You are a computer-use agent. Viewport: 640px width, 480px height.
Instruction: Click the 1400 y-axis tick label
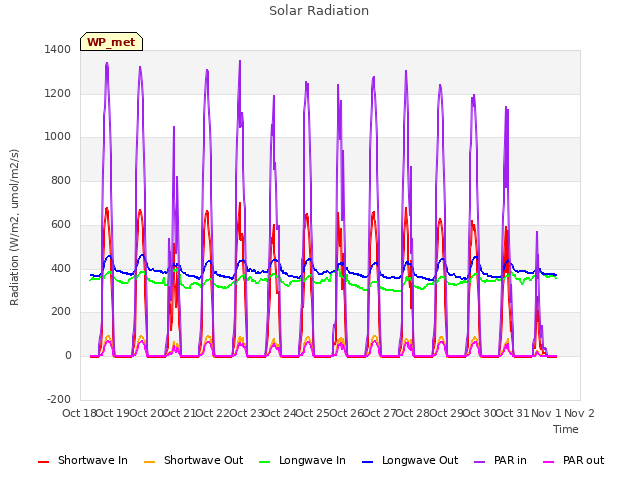pyautogui.click(x=58, y=49)
